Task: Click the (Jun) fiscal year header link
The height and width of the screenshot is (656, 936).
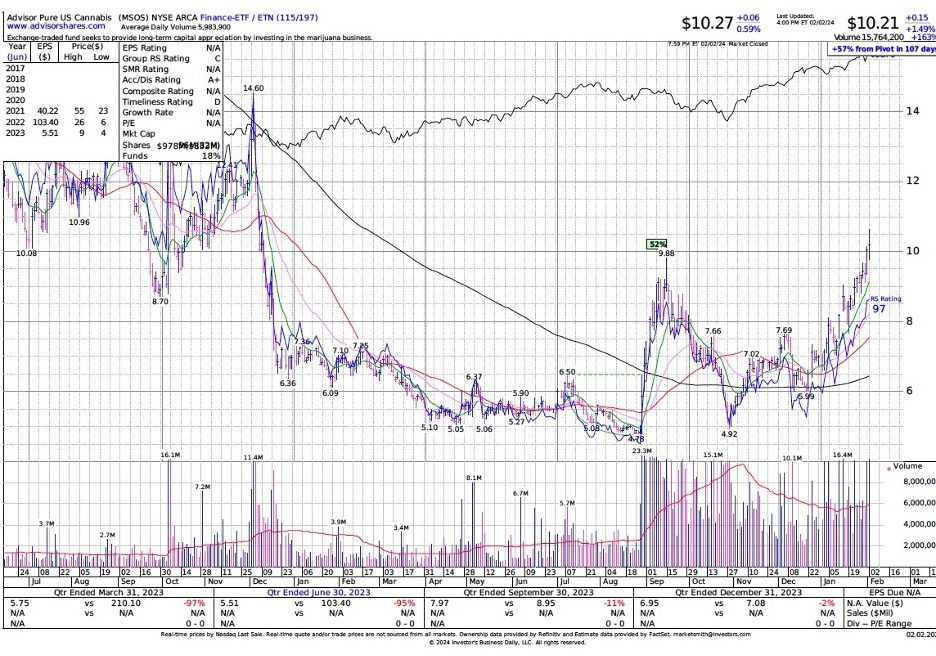Action: [17, 57]
